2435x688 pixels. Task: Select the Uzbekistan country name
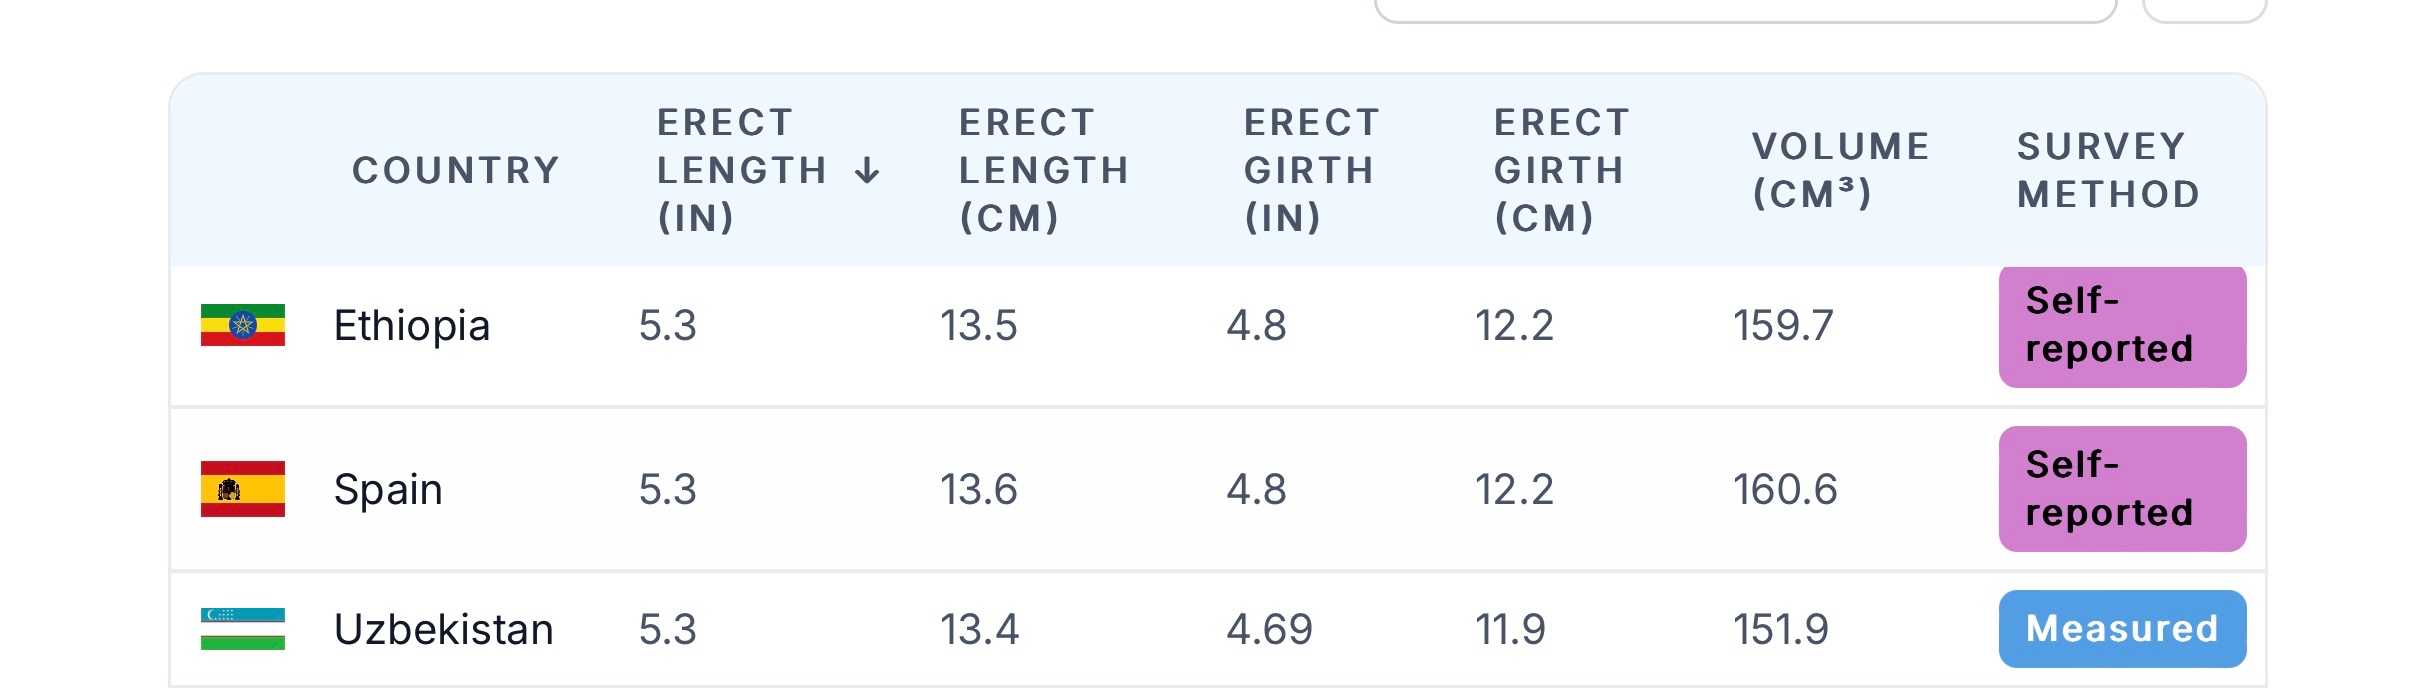[x=443, y=630]
